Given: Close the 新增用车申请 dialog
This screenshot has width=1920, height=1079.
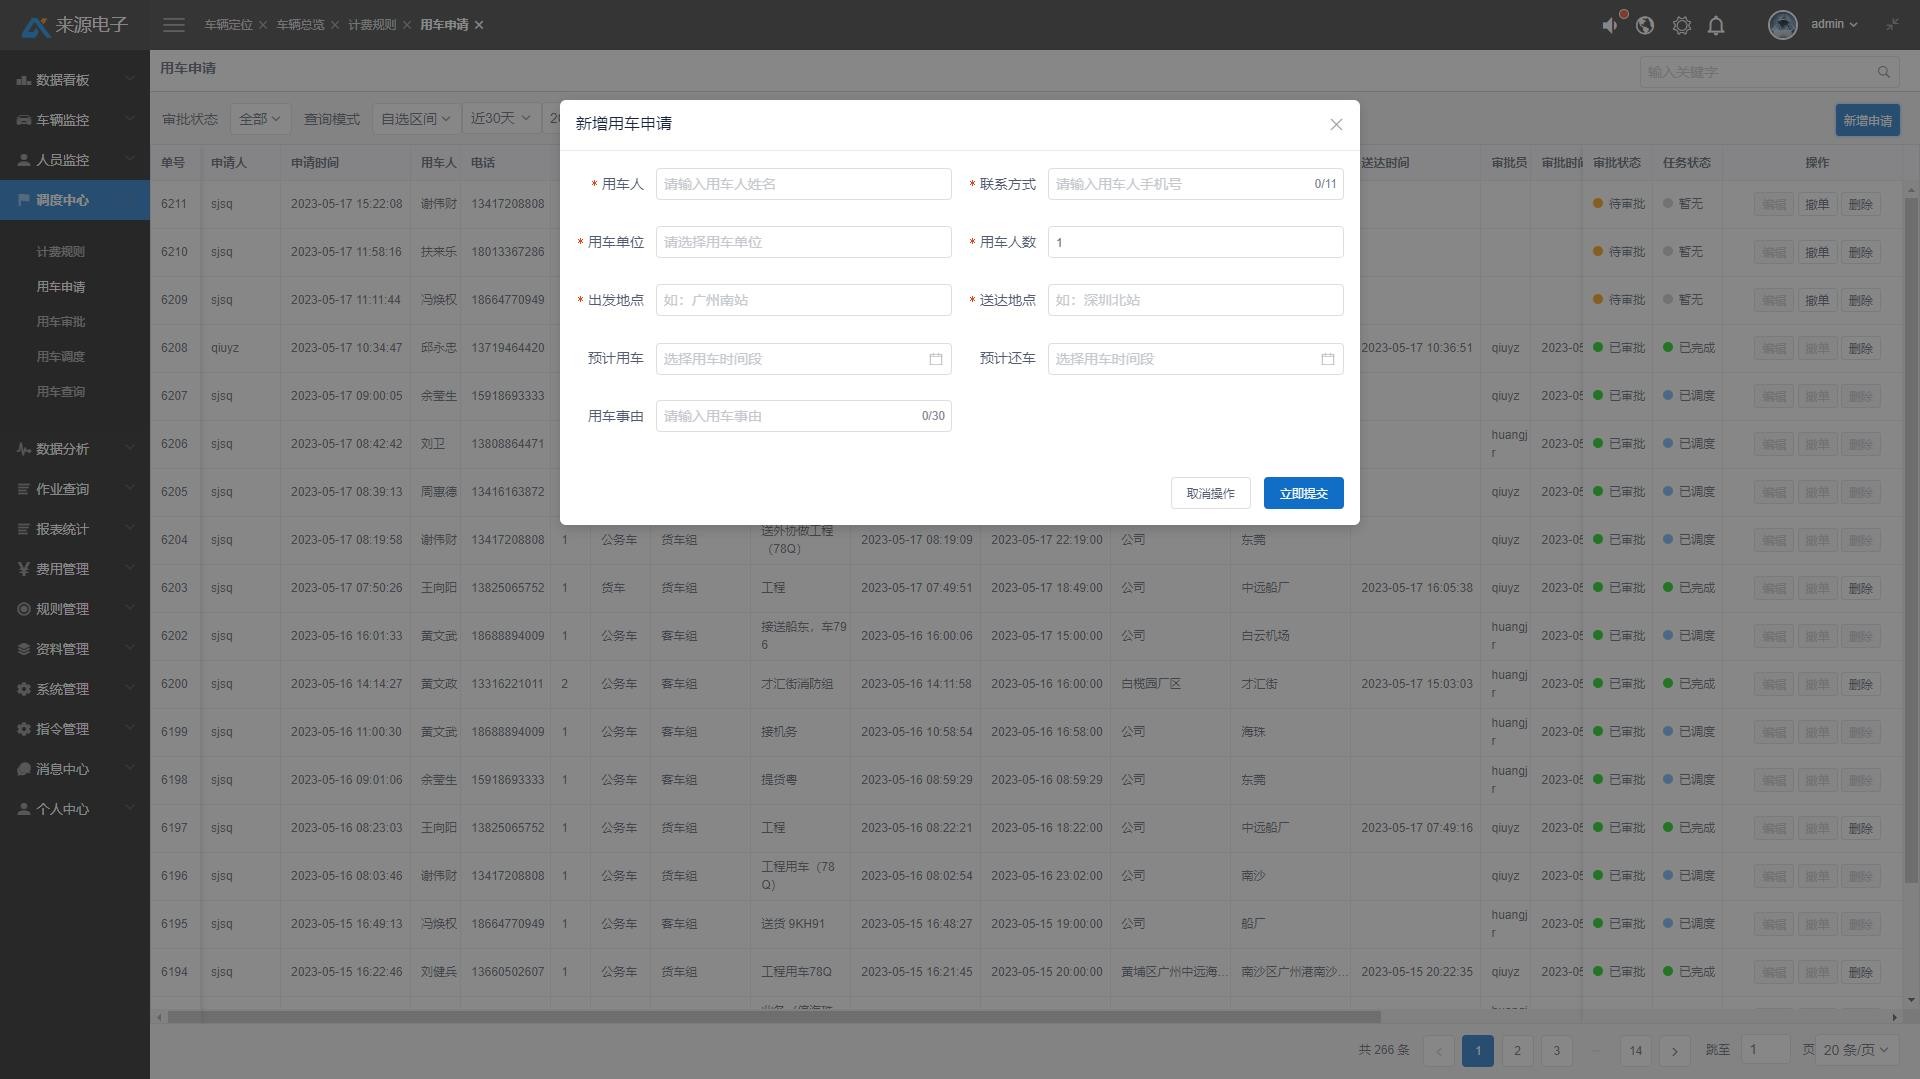Looking at the screenshot, I should [1336, 125].
